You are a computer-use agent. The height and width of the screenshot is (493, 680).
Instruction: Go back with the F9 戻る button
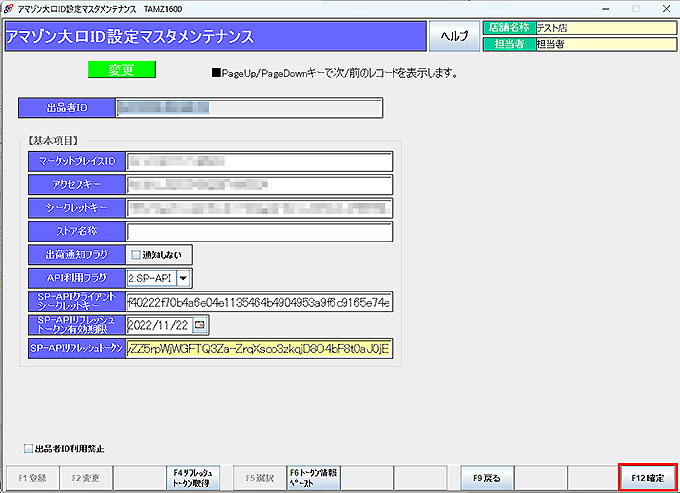[487, 478]
